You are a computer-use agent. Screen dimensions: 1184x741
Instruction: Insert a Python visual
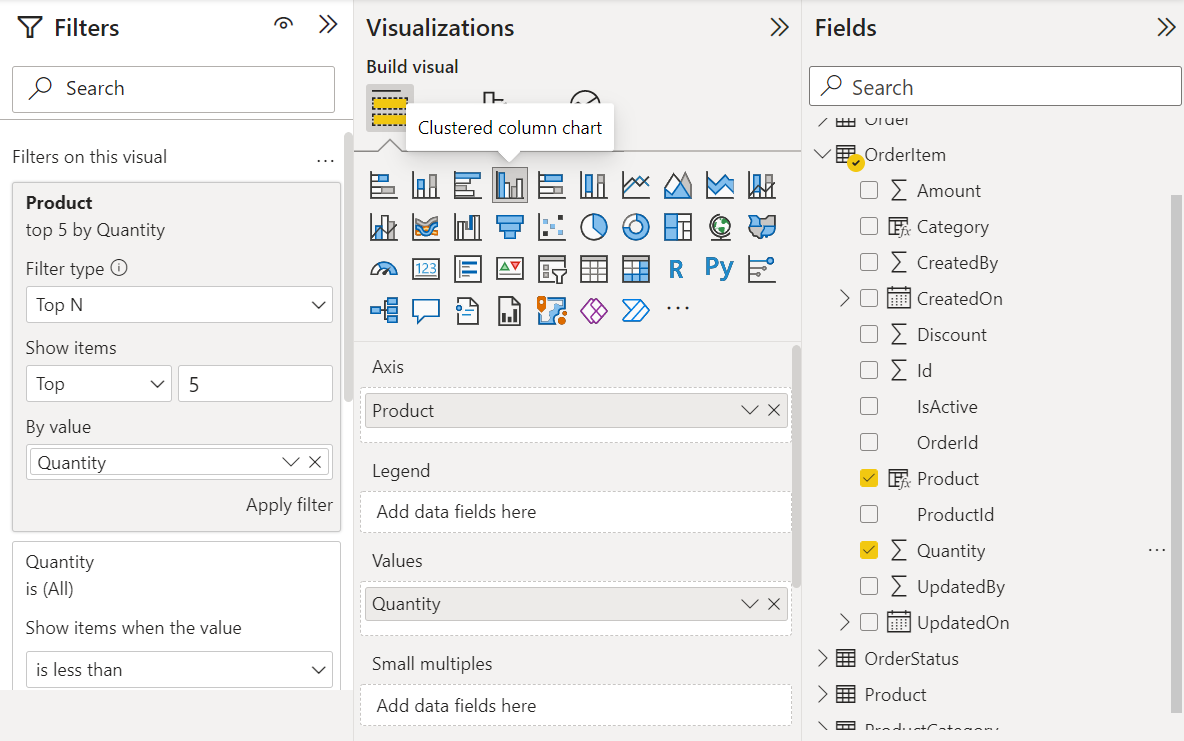point(719,268)
